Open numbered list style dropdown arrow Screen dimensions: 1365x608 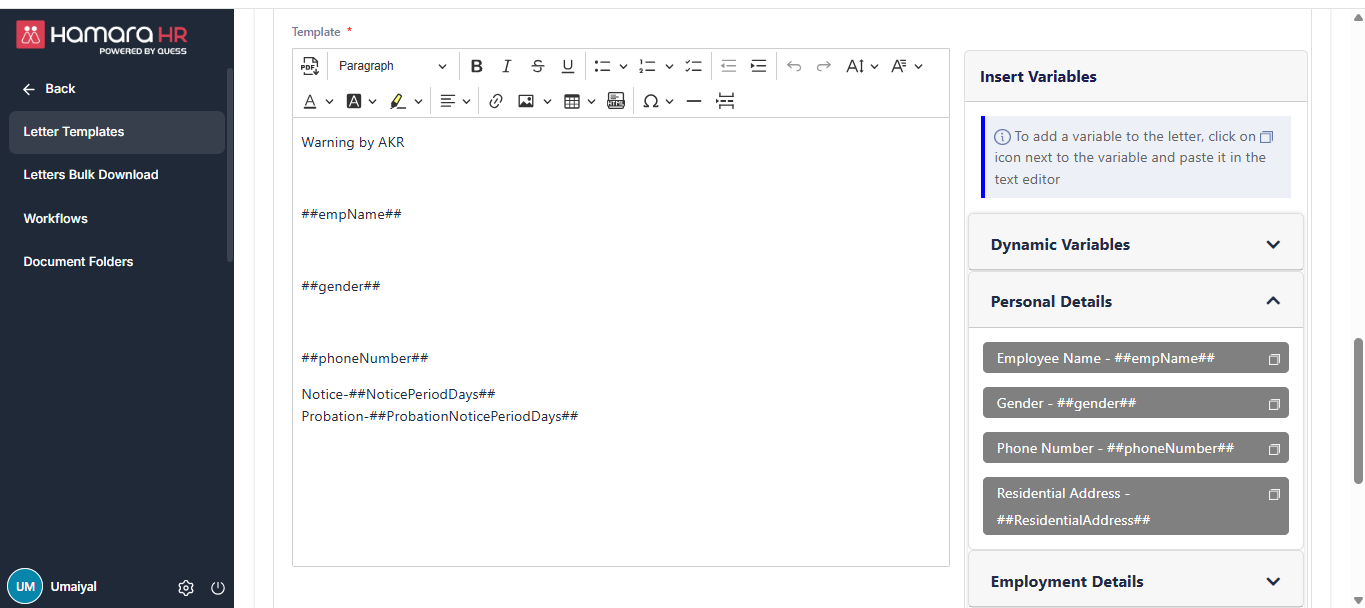pyautogui.click(x=669, y=66)
